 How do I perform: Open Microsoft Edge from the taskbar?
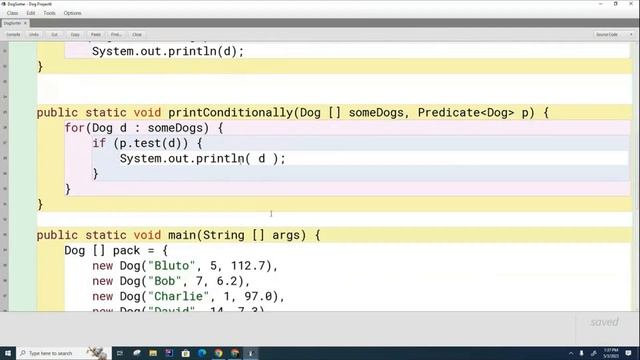pyautogui.click(x=202, y=353)
